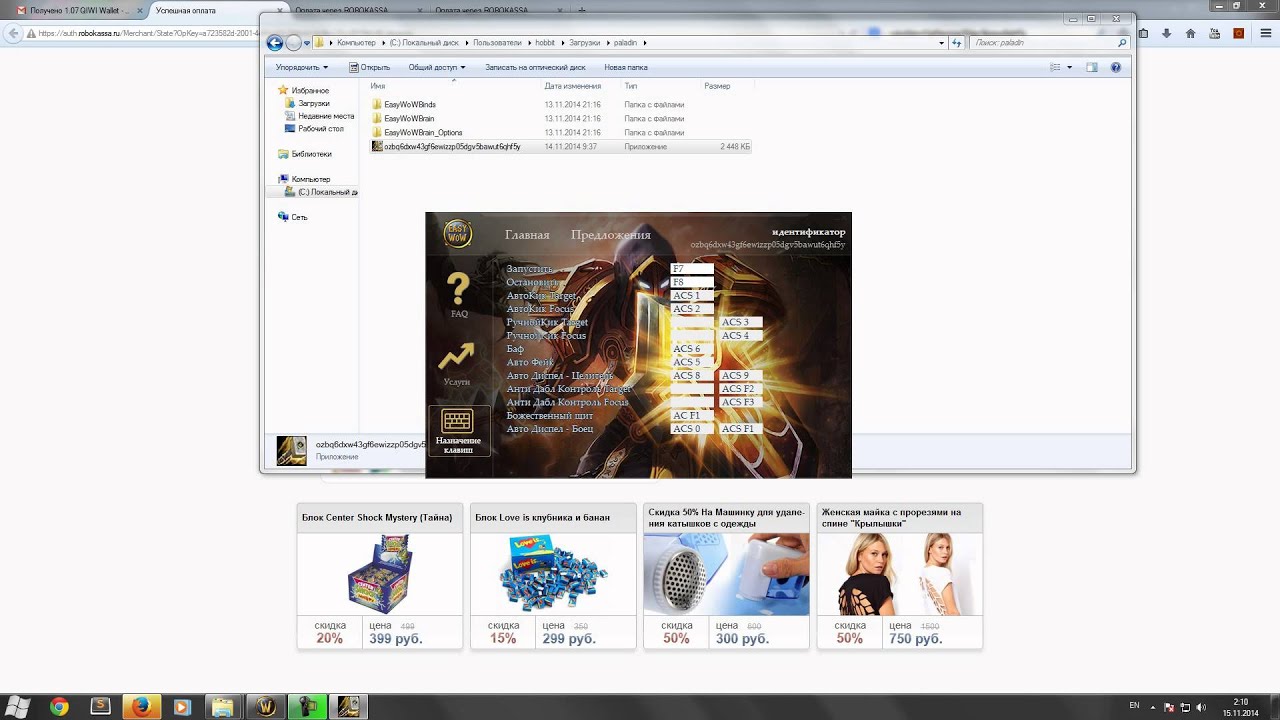Edit the Авто Диспел Боец field ACS F1
This screenshot has width=1280, height=720.
click(x=740, y=429)
